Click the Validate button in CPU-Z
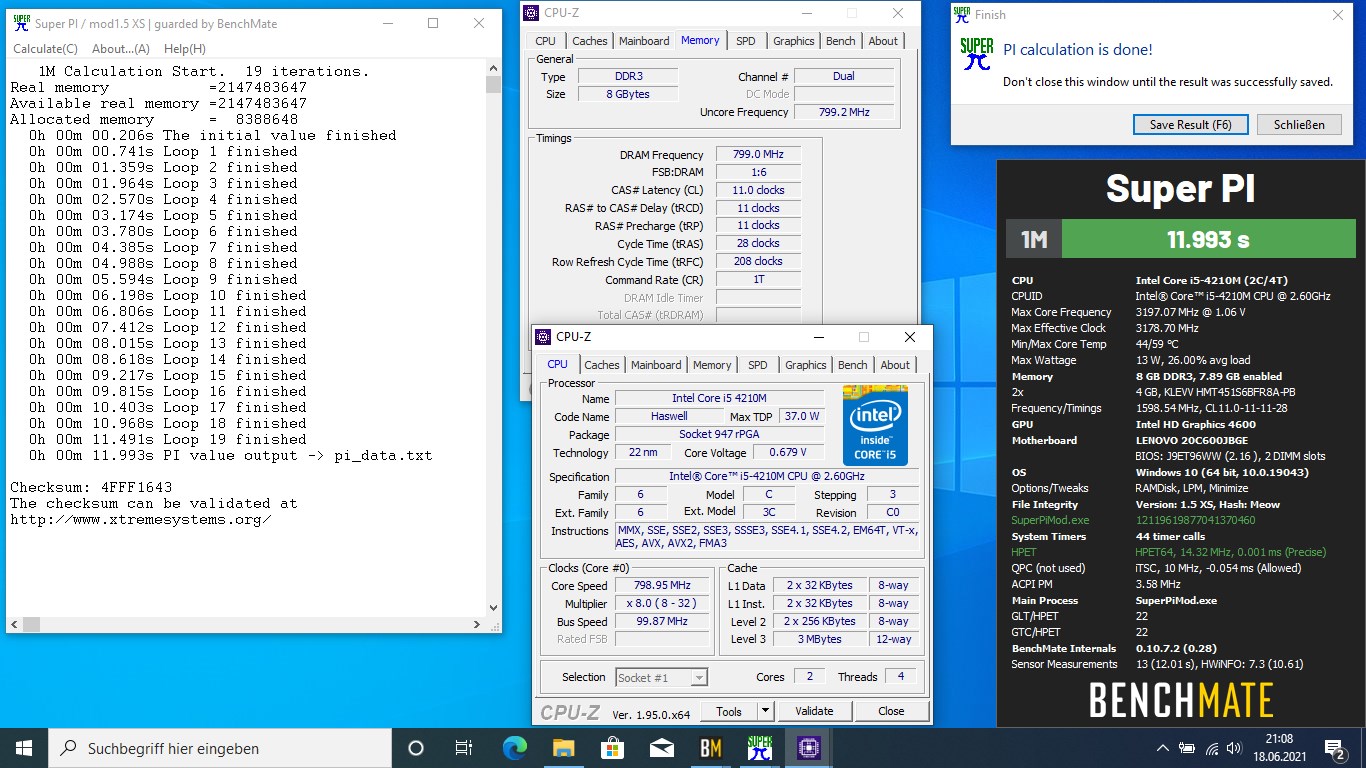This screenshot has height=768, width=1366. click(x=814, y=711)
